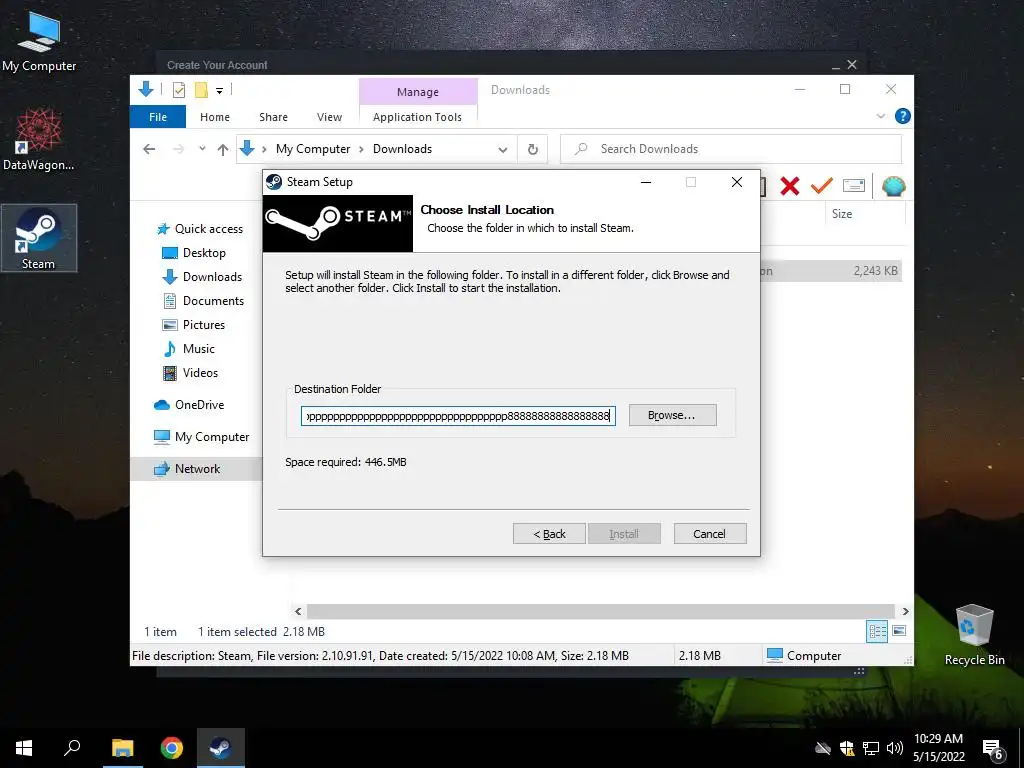Click the Explorer help question mark icon
1024x768 pixels.
[x=903, y=116]
